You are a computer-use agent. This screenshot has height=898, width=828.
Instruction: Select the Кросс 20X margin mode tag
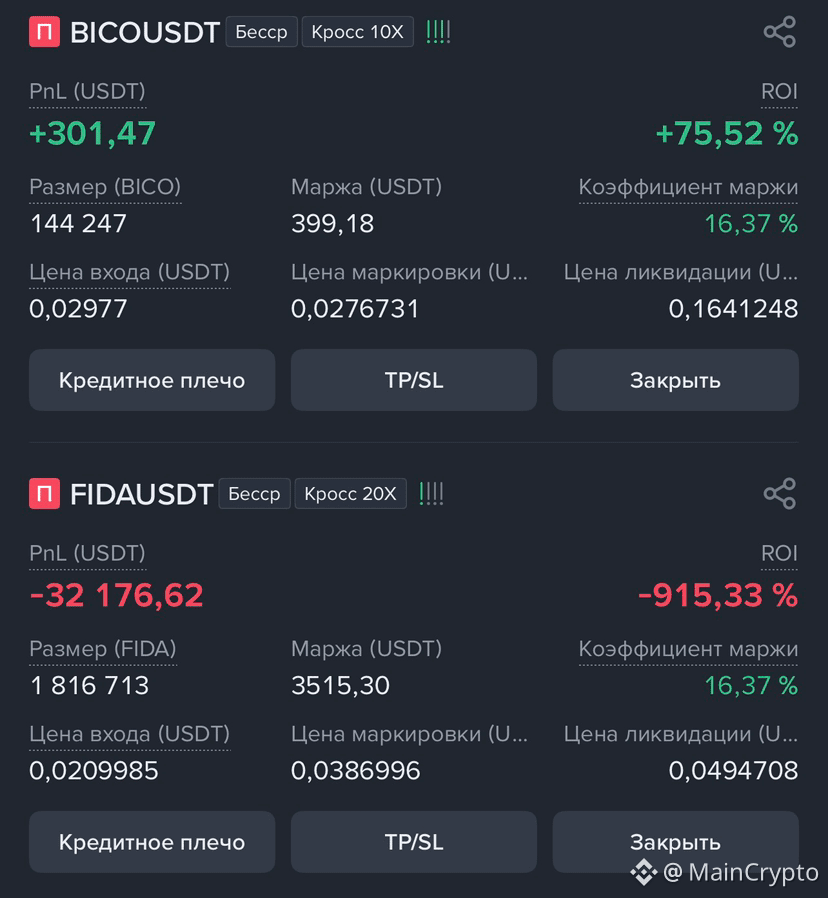[x=350, y=493]
